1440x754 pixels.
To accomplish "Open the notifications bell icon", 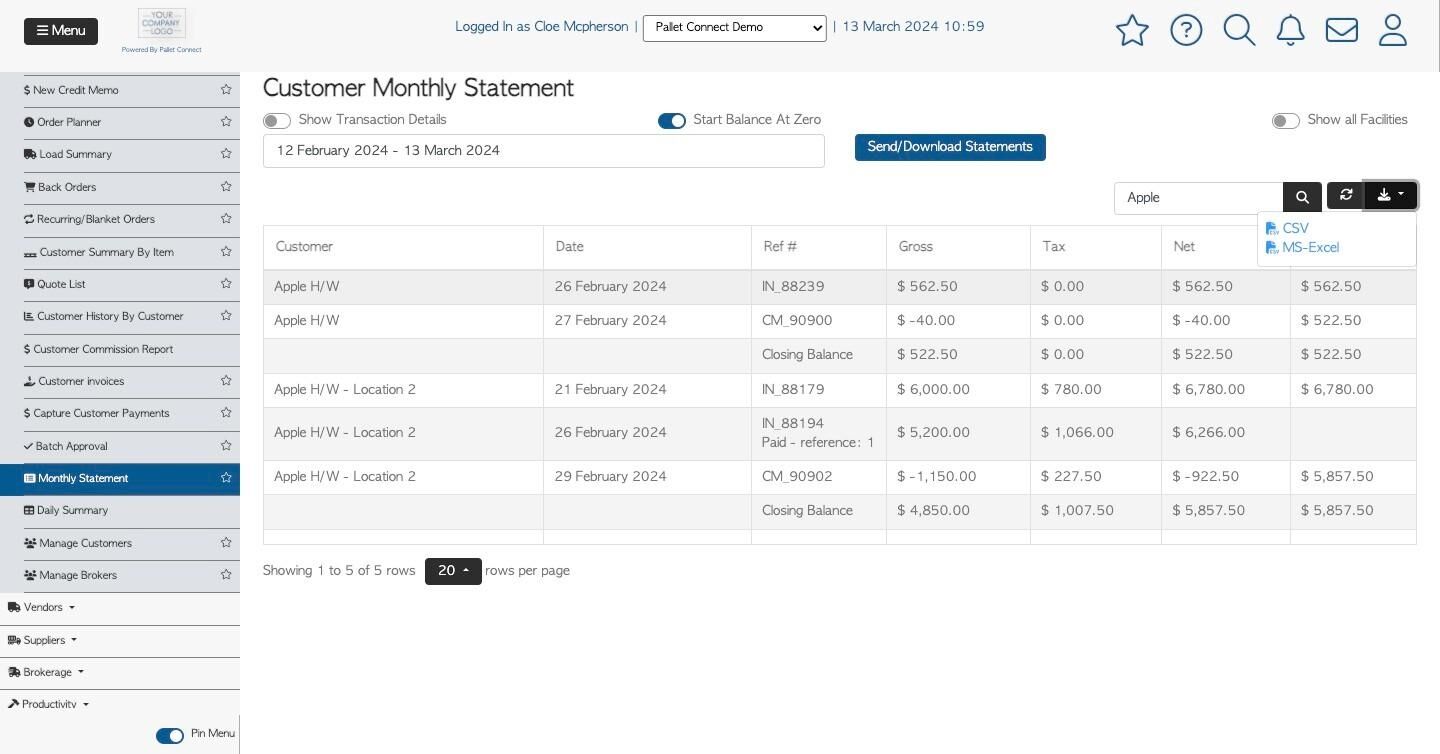I will [1291, 30].
